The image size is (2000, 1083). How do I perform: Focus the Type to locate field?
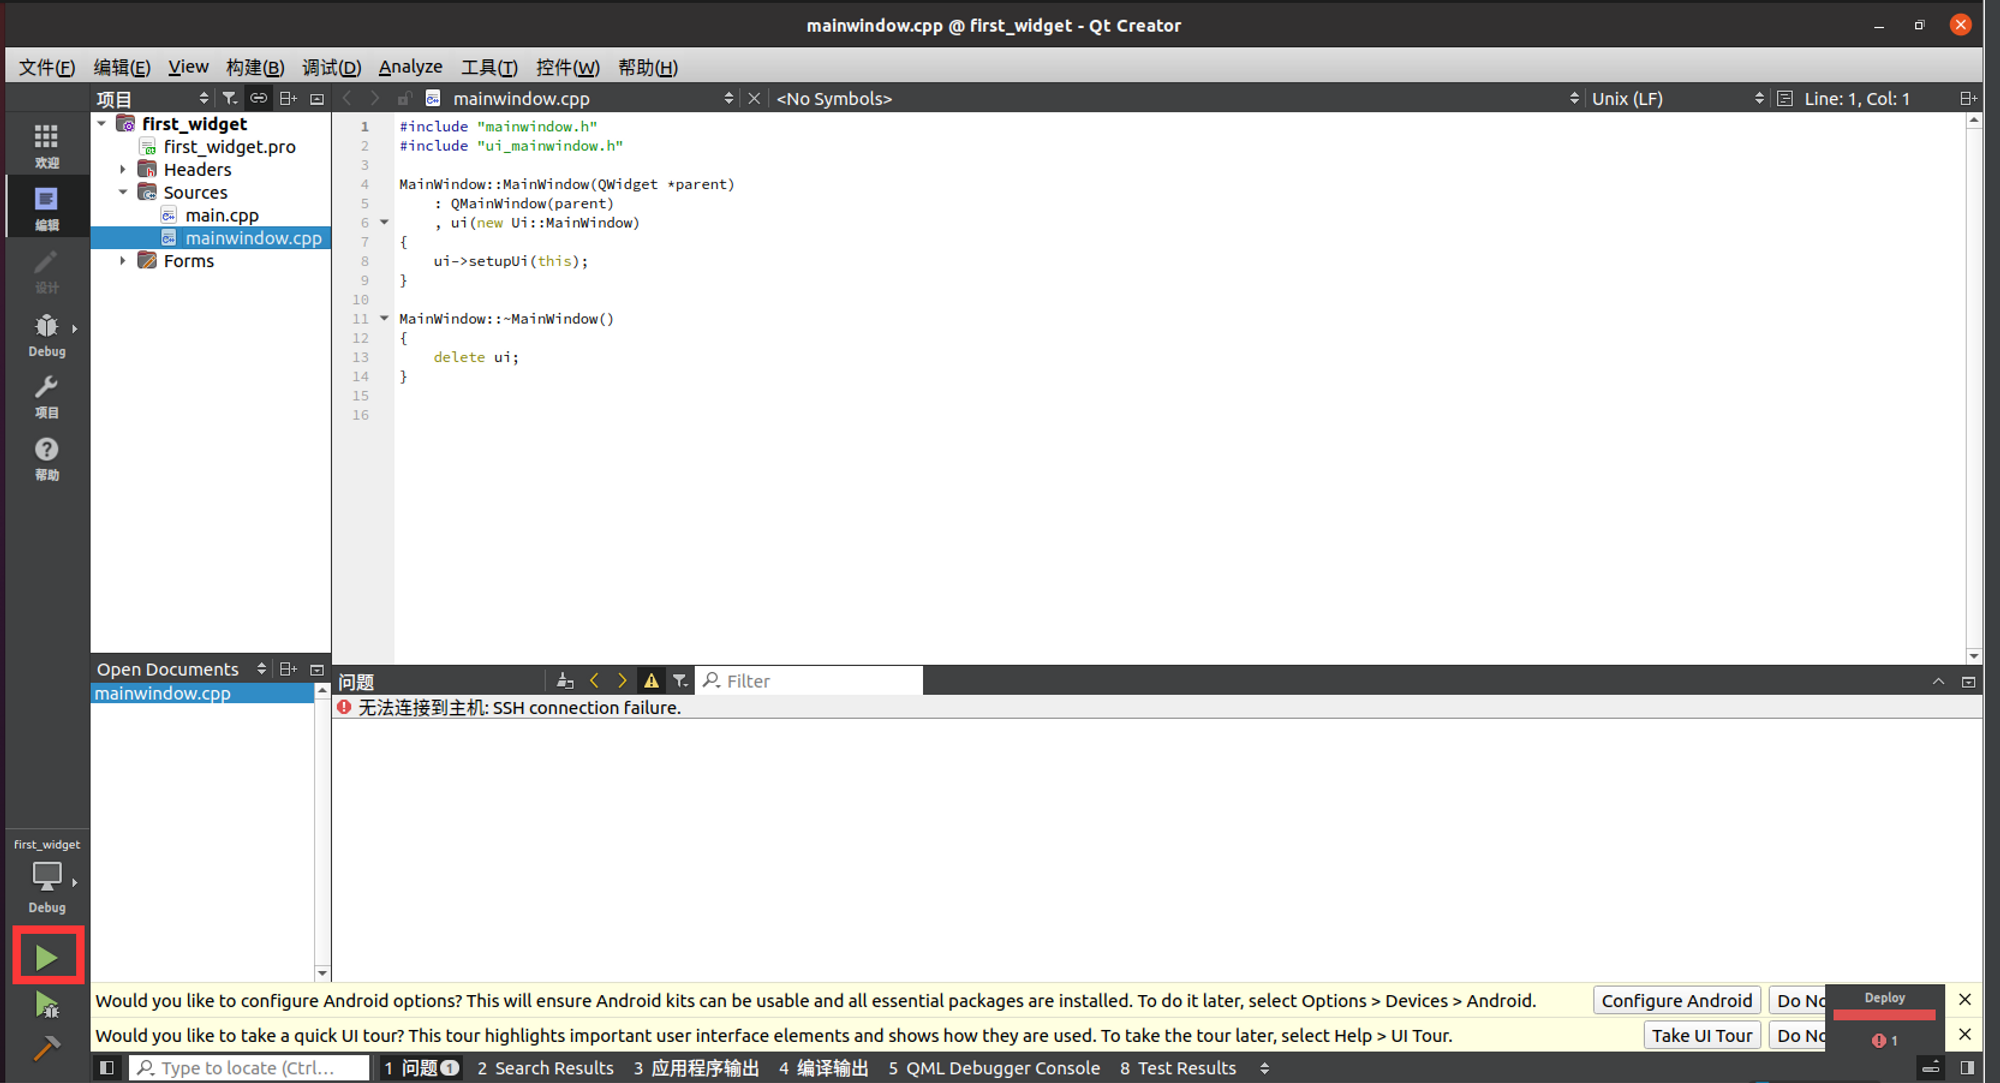coord(250,1068)
